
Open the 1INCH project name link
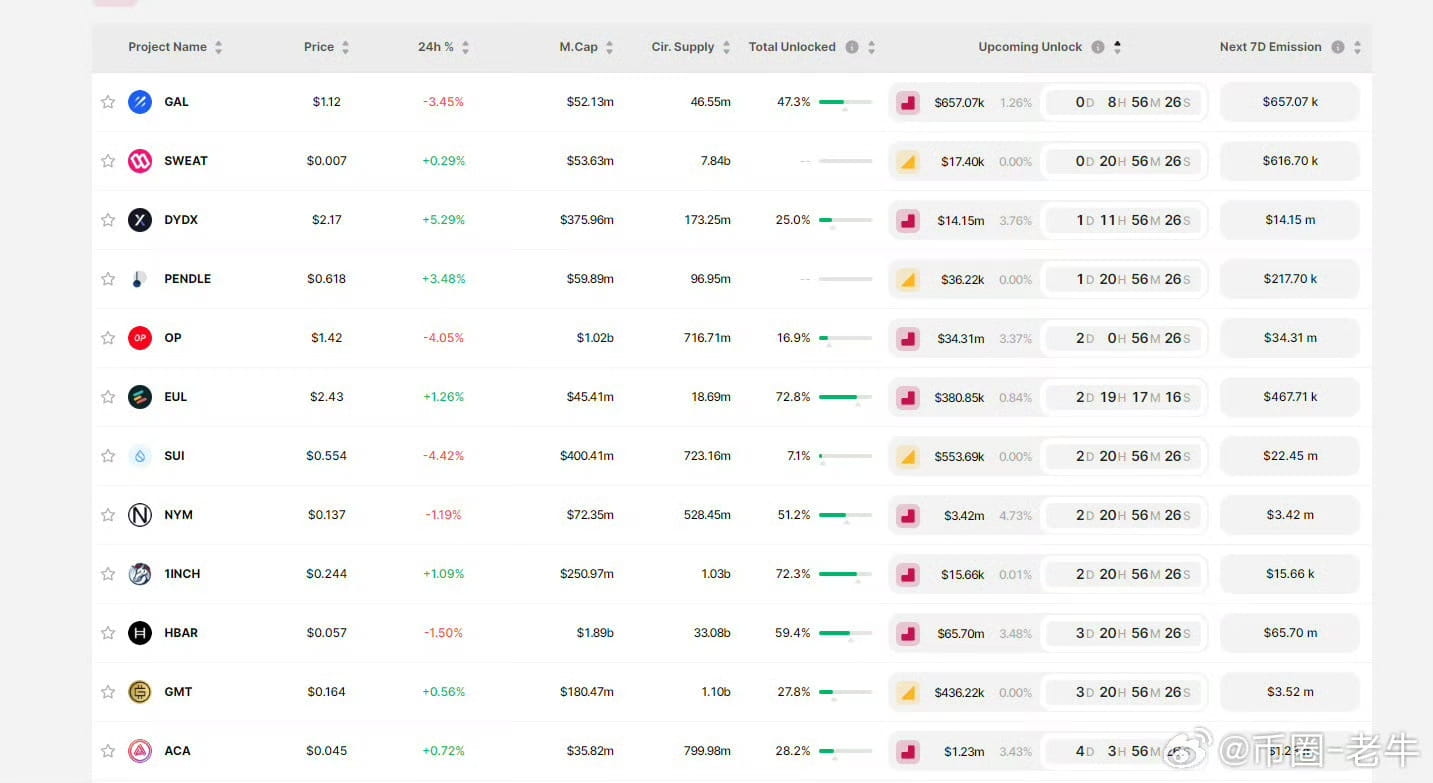182,574
